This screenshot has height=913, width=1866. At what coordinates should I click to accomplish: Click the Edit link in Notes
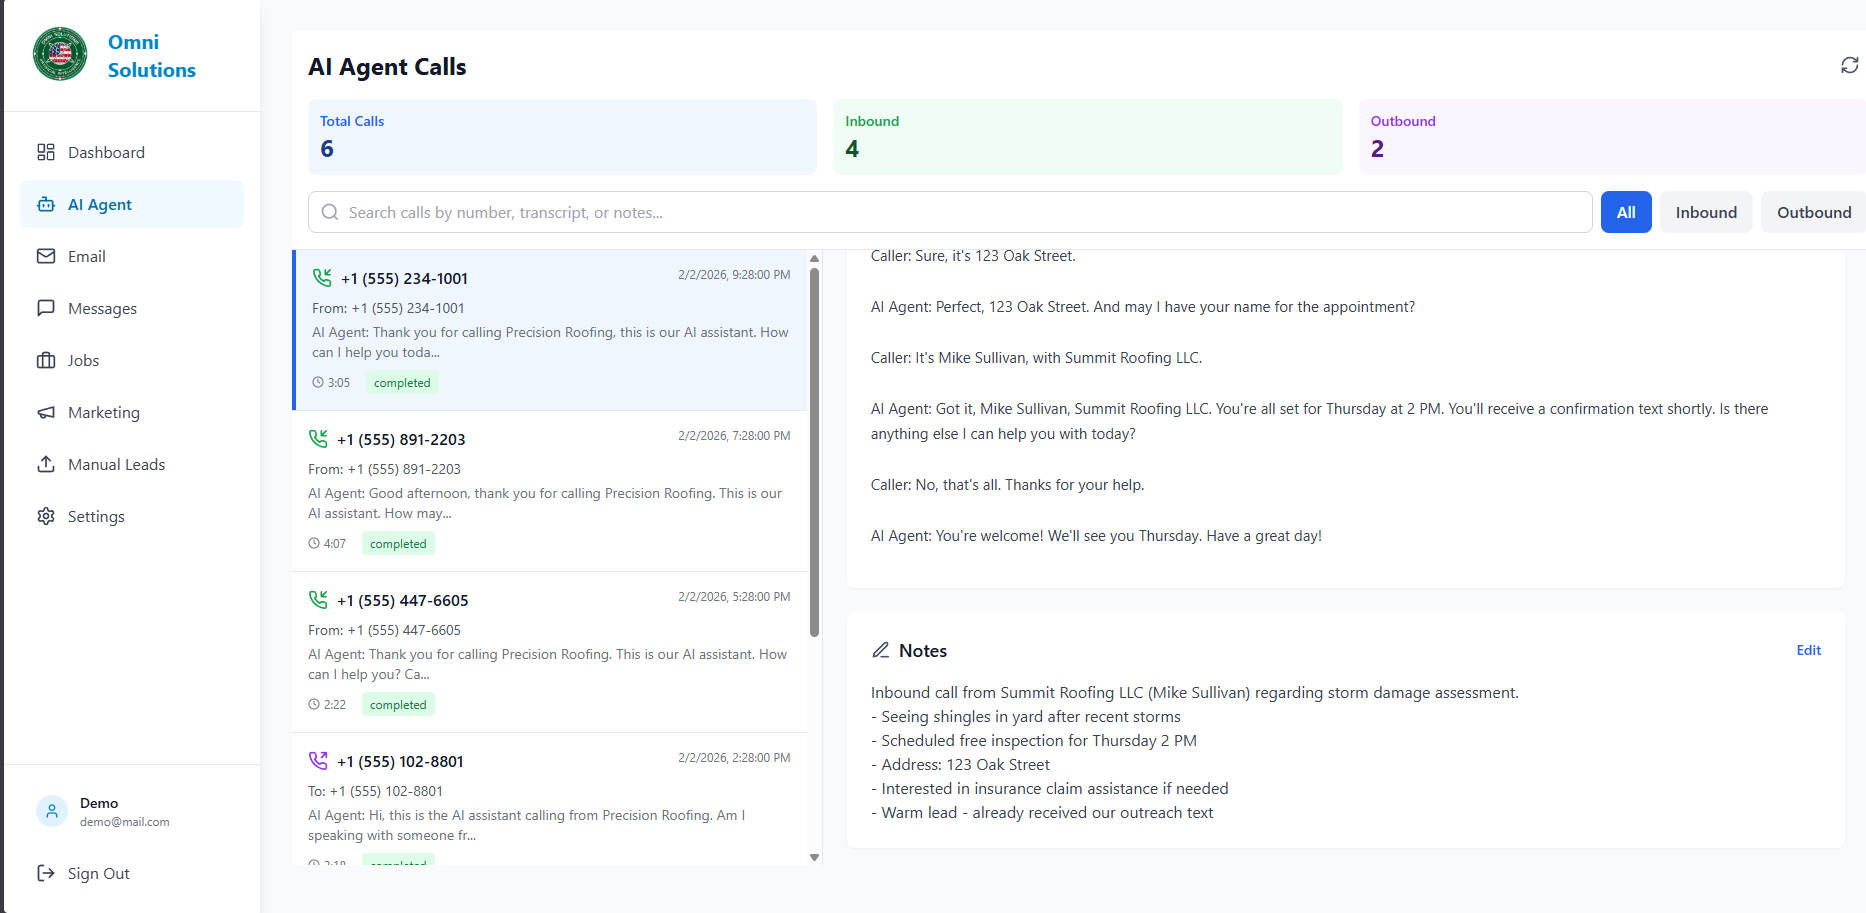(x=1808, y=650)
